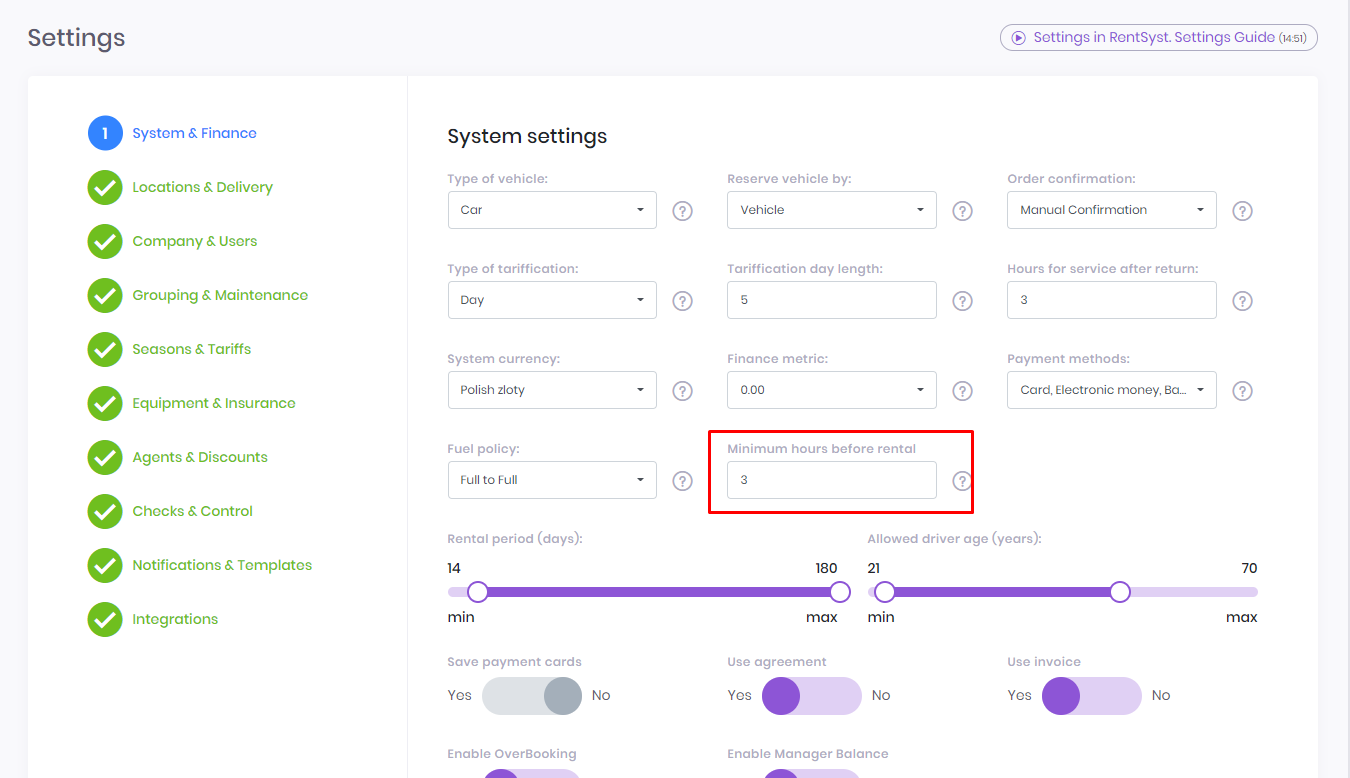
Task: Go to Integrations settings
Action: (x=175, y=619)
